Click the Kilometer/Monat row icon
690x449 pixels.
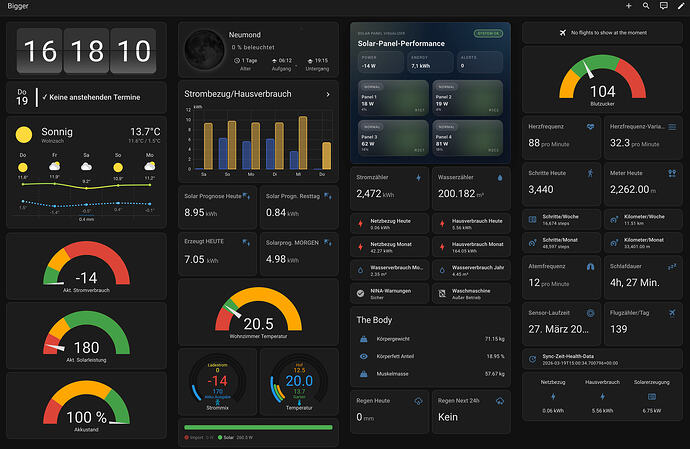pos(614,243)
